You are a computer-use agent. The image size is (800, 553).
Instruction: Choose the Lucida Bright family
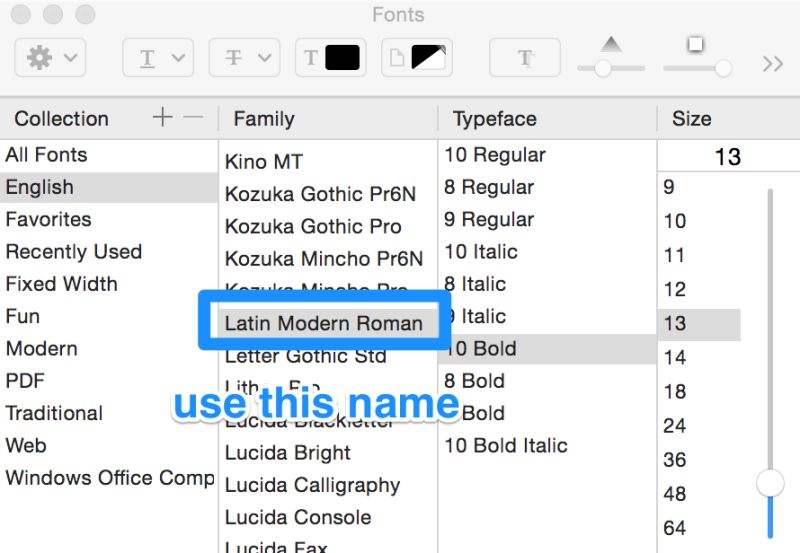pos(328,453)
